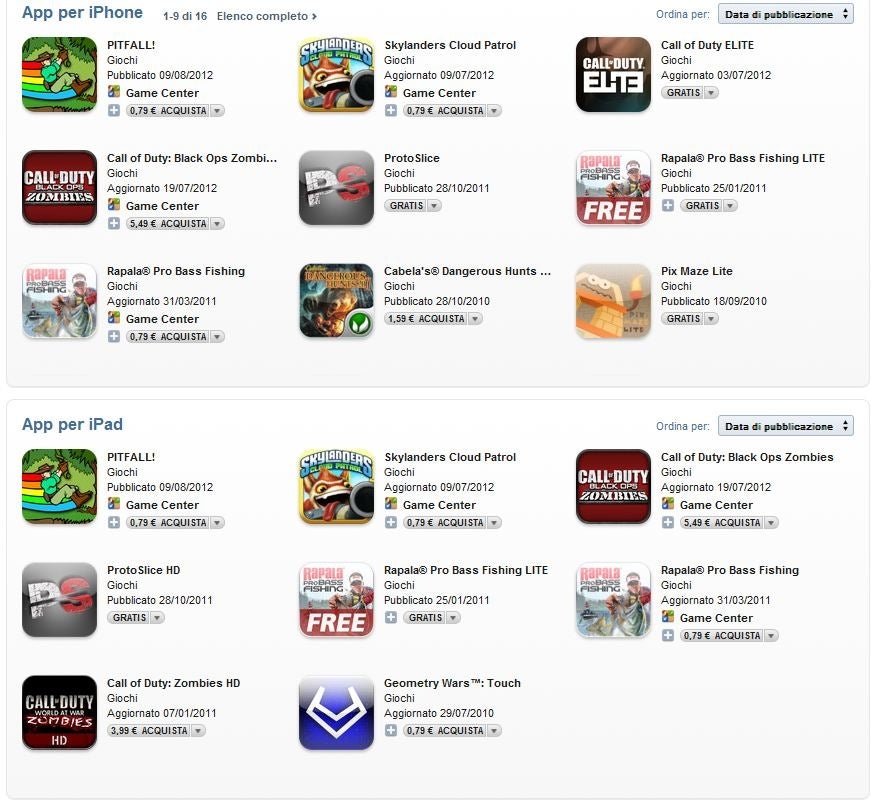Screen dimensions: 871x800
Task: Open Call of Duty: Zombies HD icon
Action: click(59, 713)
